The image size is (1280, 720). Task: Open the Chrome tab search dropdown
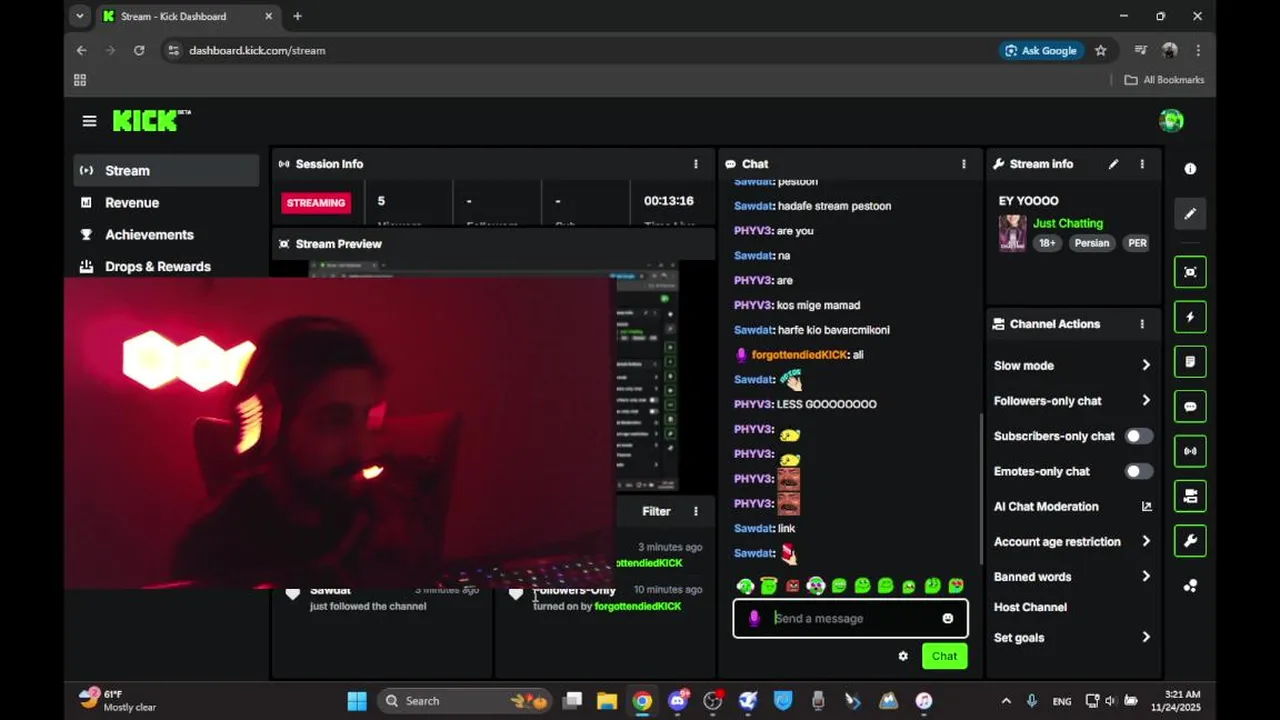[80, 16]
